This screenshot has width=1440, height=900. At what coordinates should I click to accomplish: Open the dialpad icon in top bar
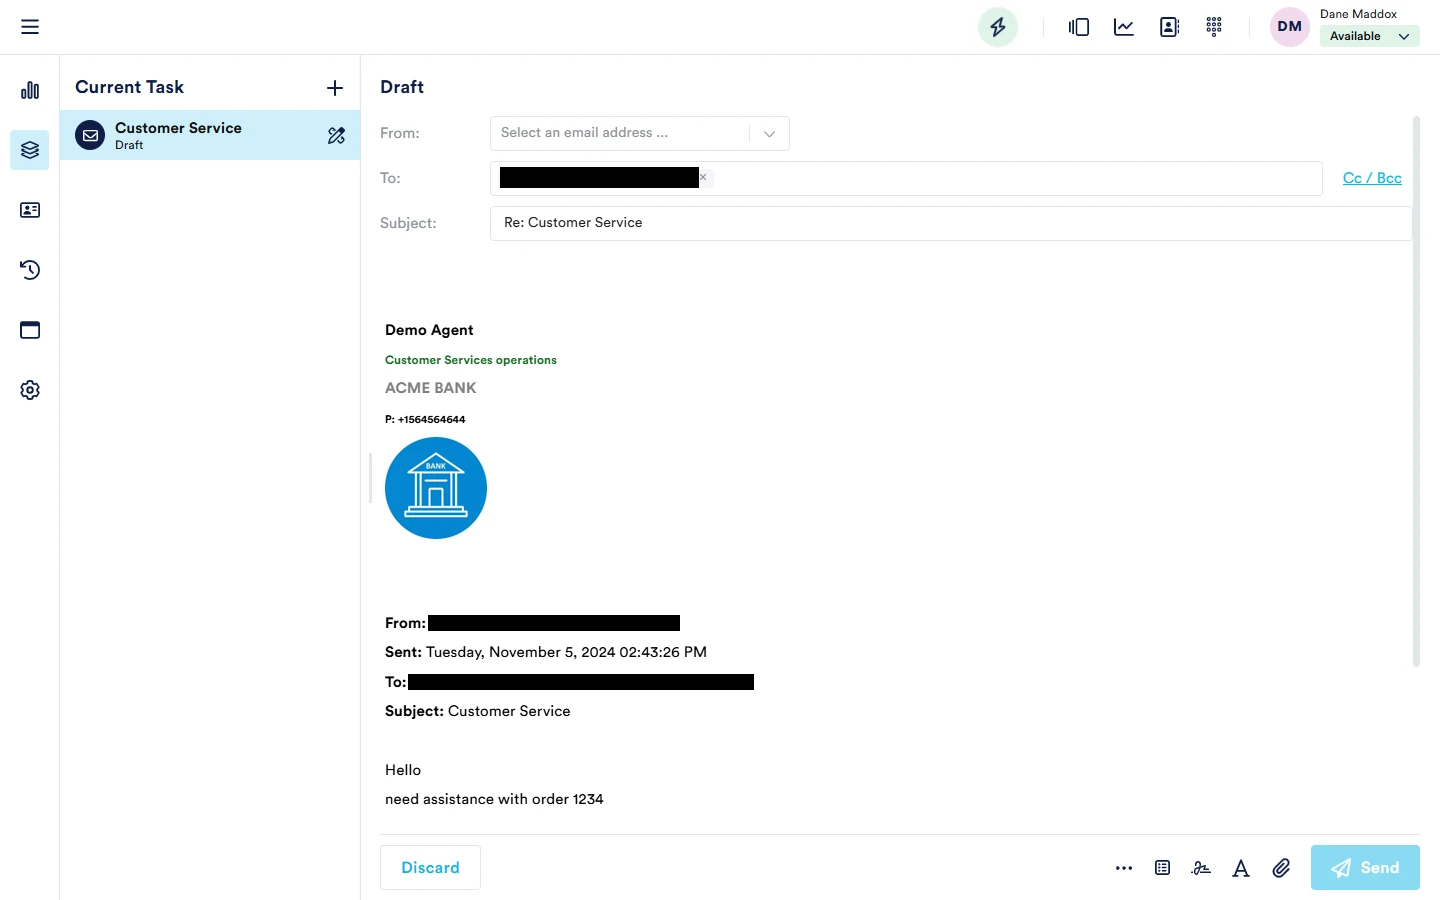(x=1214, y=27)
